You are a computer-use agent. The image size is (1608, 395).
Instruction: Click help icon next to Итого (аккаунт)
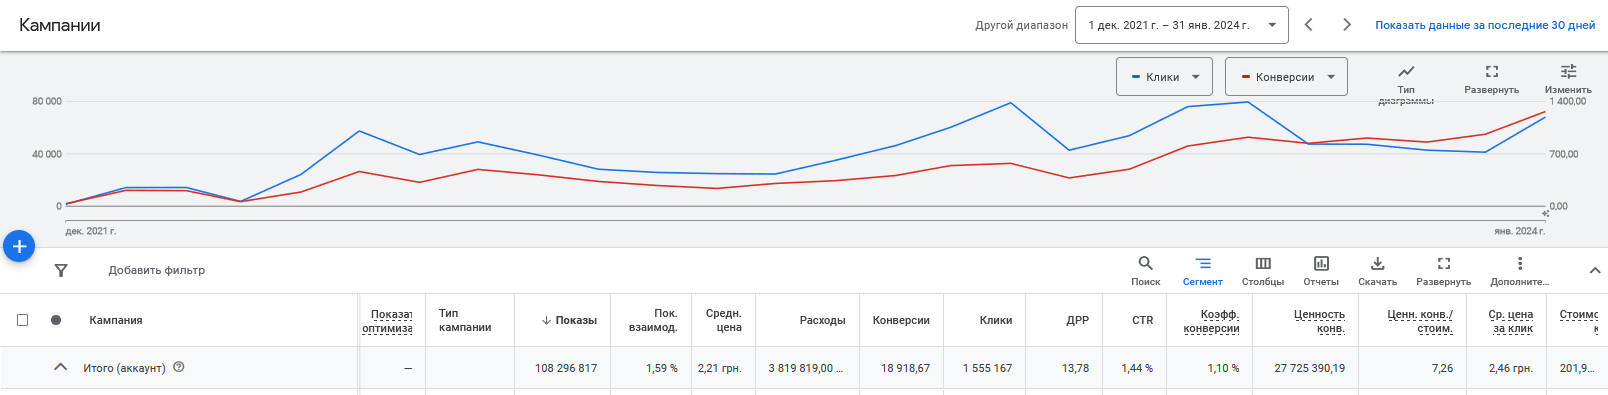point(179,367)
